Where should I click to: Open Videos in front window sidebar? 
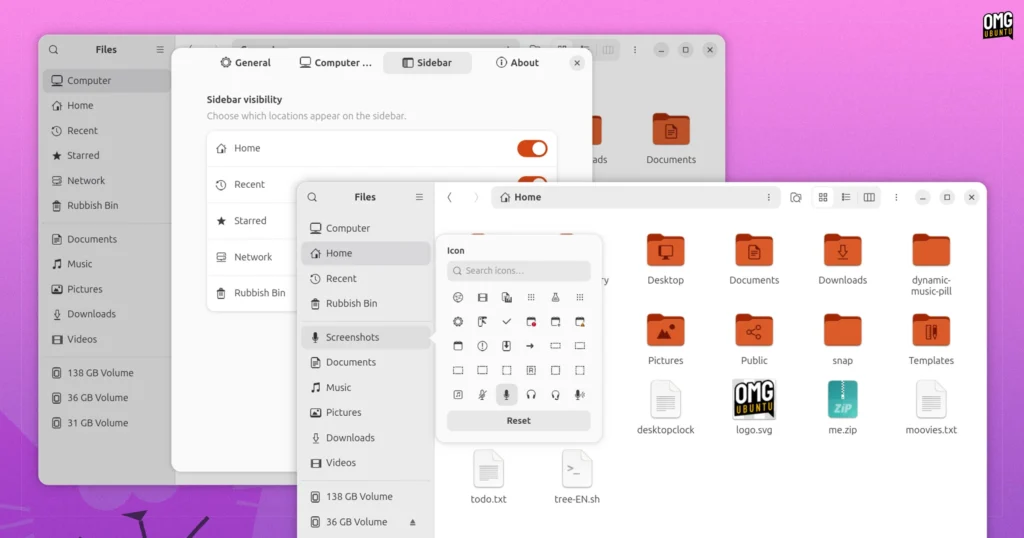[366, 463]
